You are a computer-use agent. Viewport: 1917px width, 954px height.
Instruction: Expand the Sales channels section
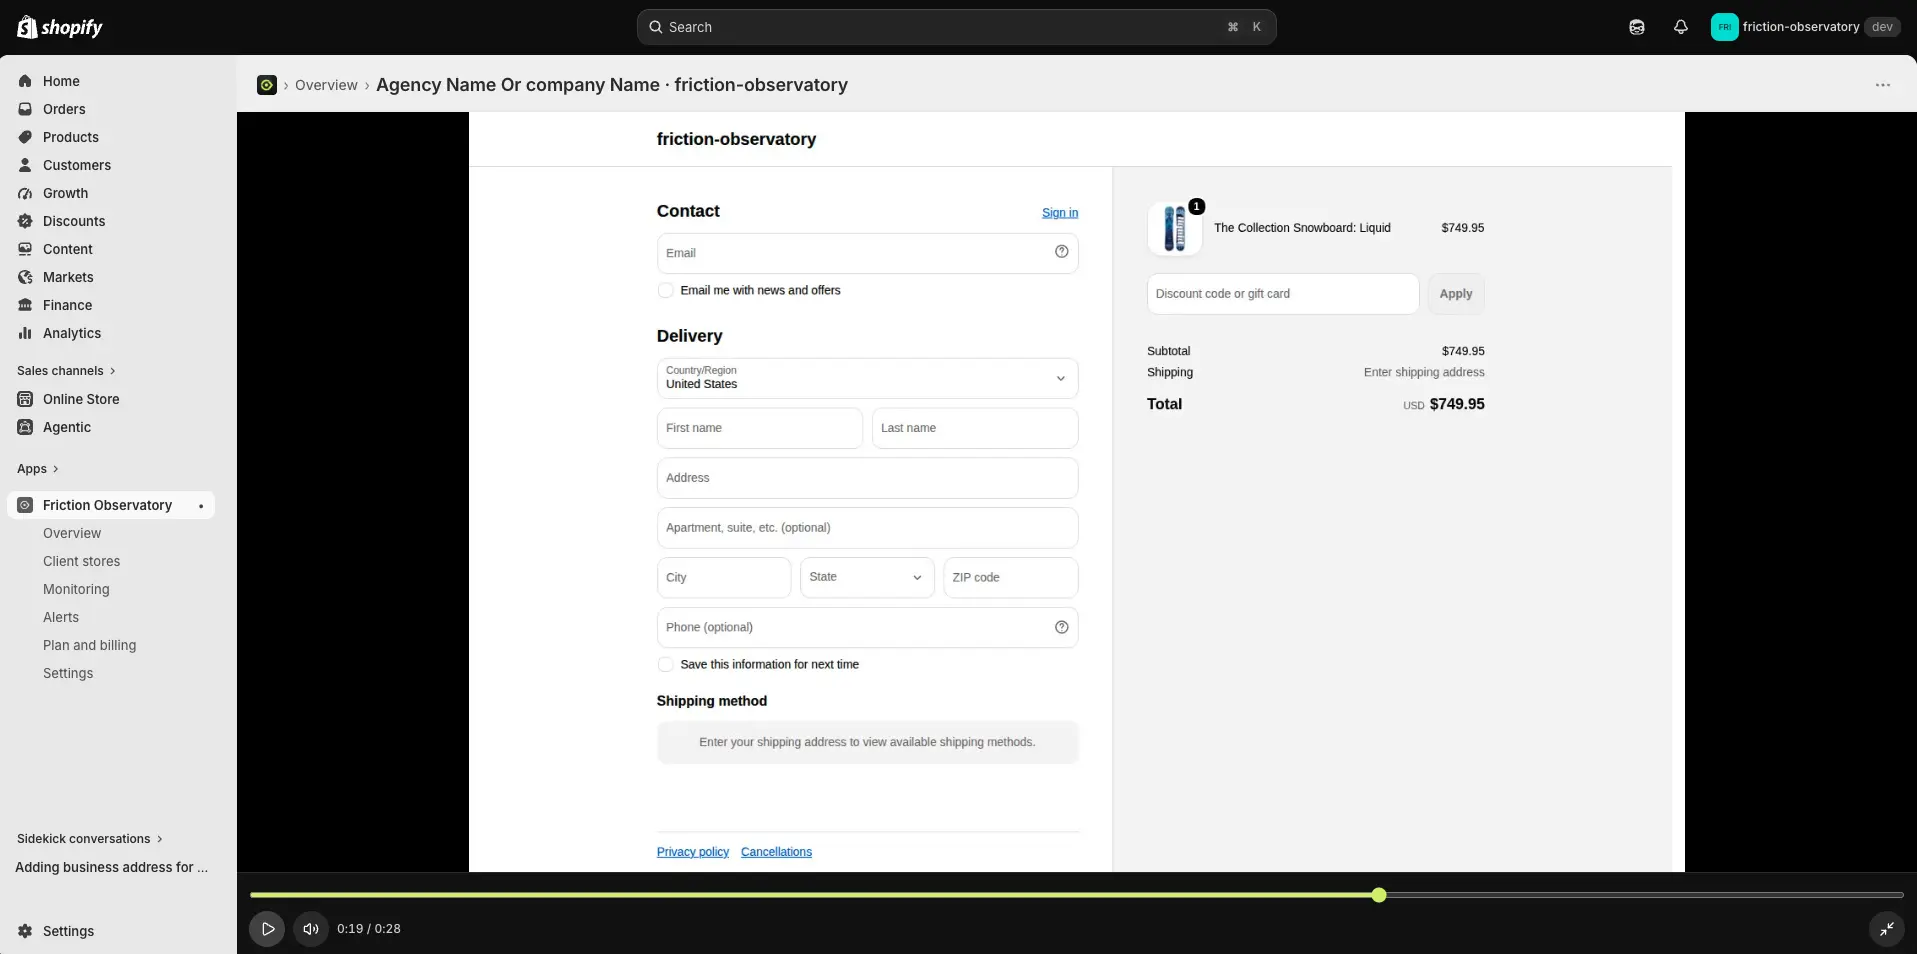pyautogui.click(x=66, y=371)
